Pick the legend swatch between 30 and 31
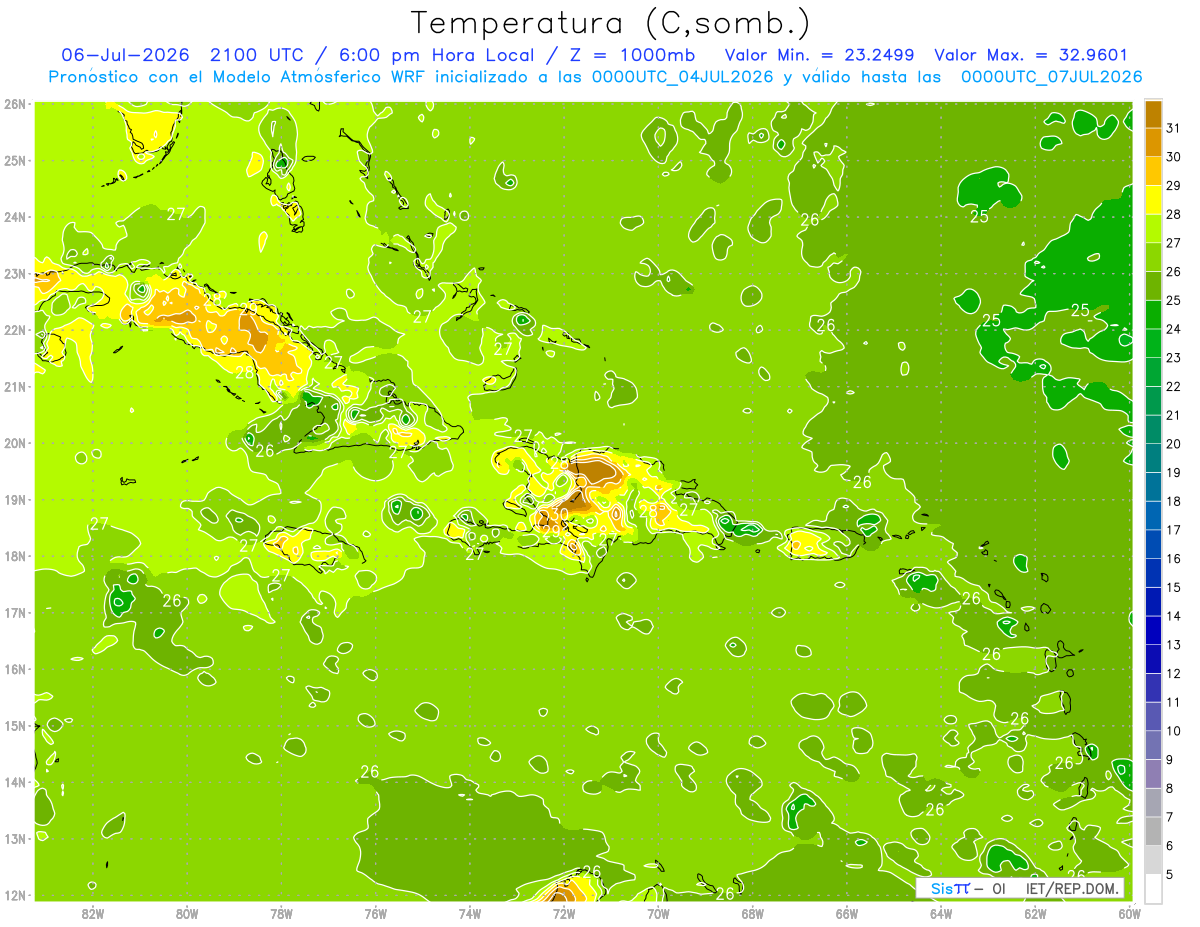1200x927 pixels. [1153, 142]
